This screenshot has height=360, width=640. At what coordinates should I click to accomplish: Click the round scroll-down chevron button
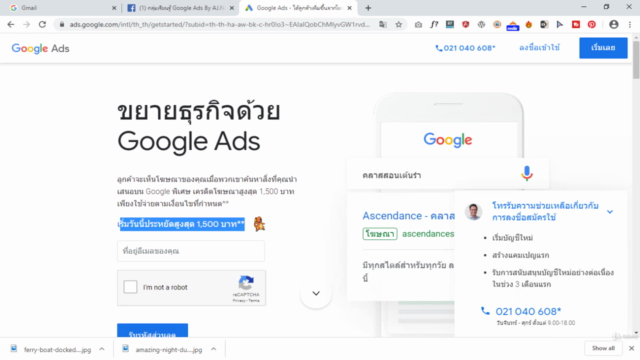[x=316, y=293]
